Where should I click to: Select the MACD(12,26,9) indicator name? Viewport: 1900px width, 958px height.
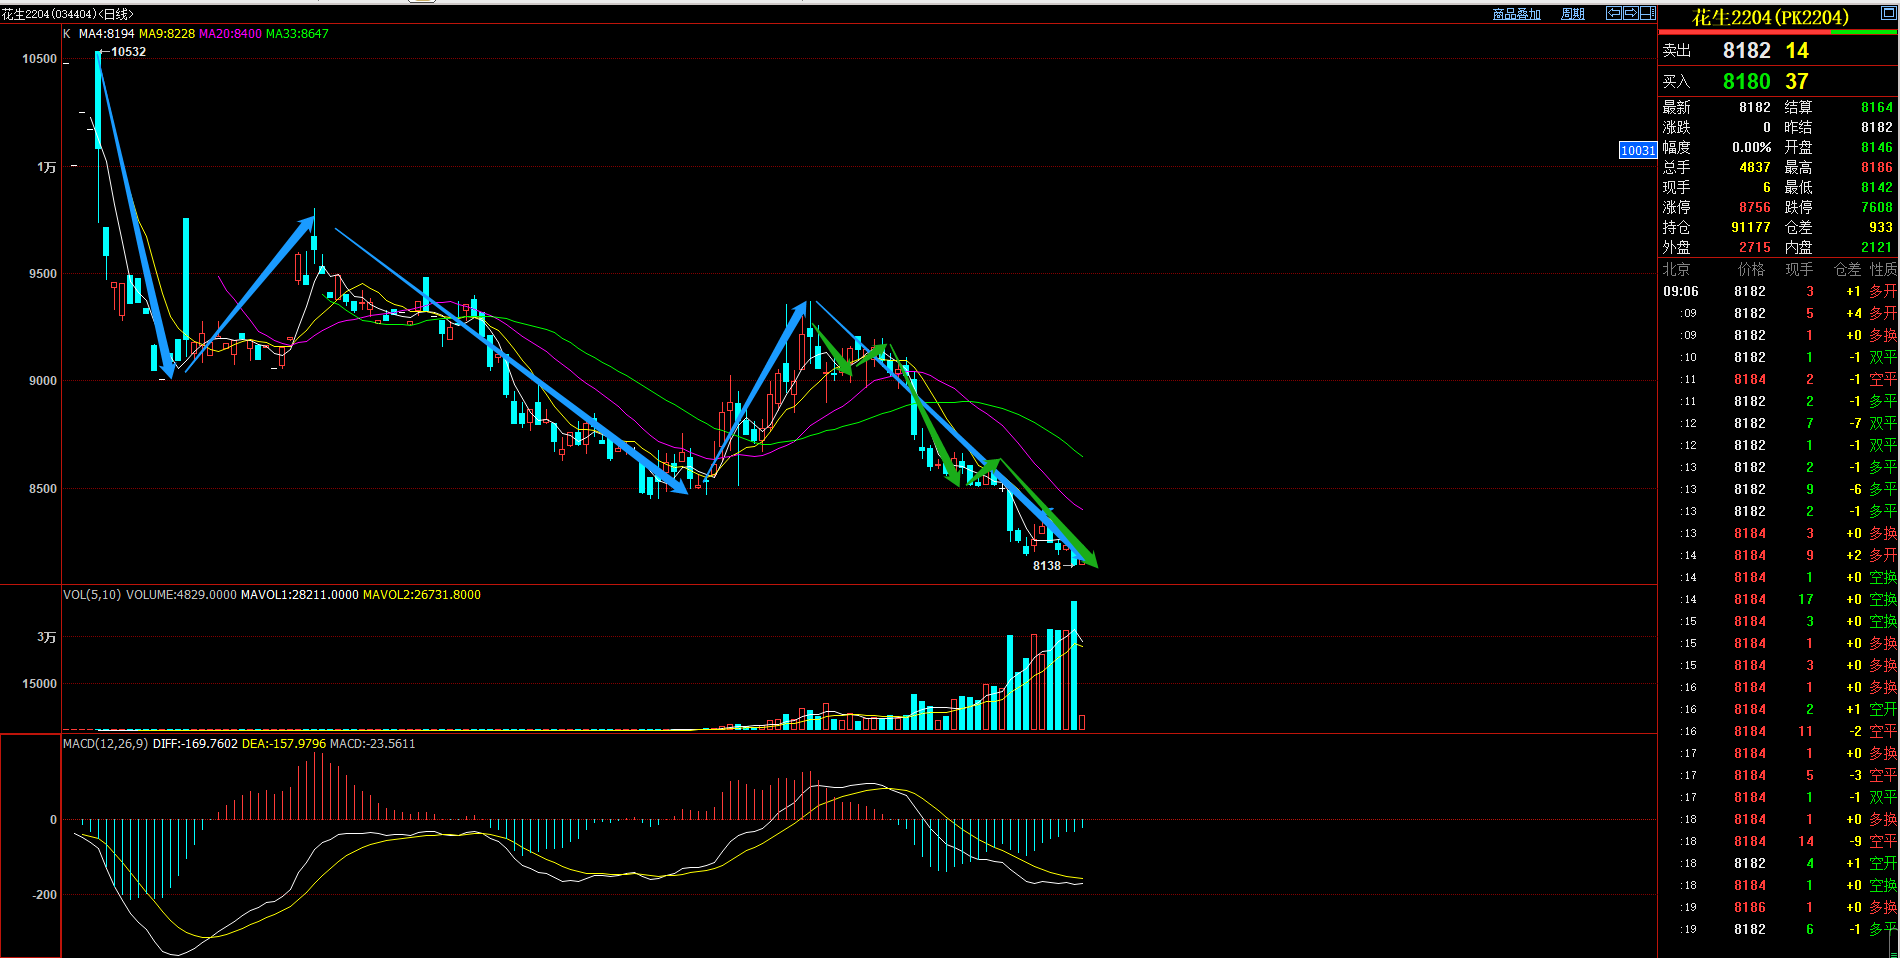[106, 743]
